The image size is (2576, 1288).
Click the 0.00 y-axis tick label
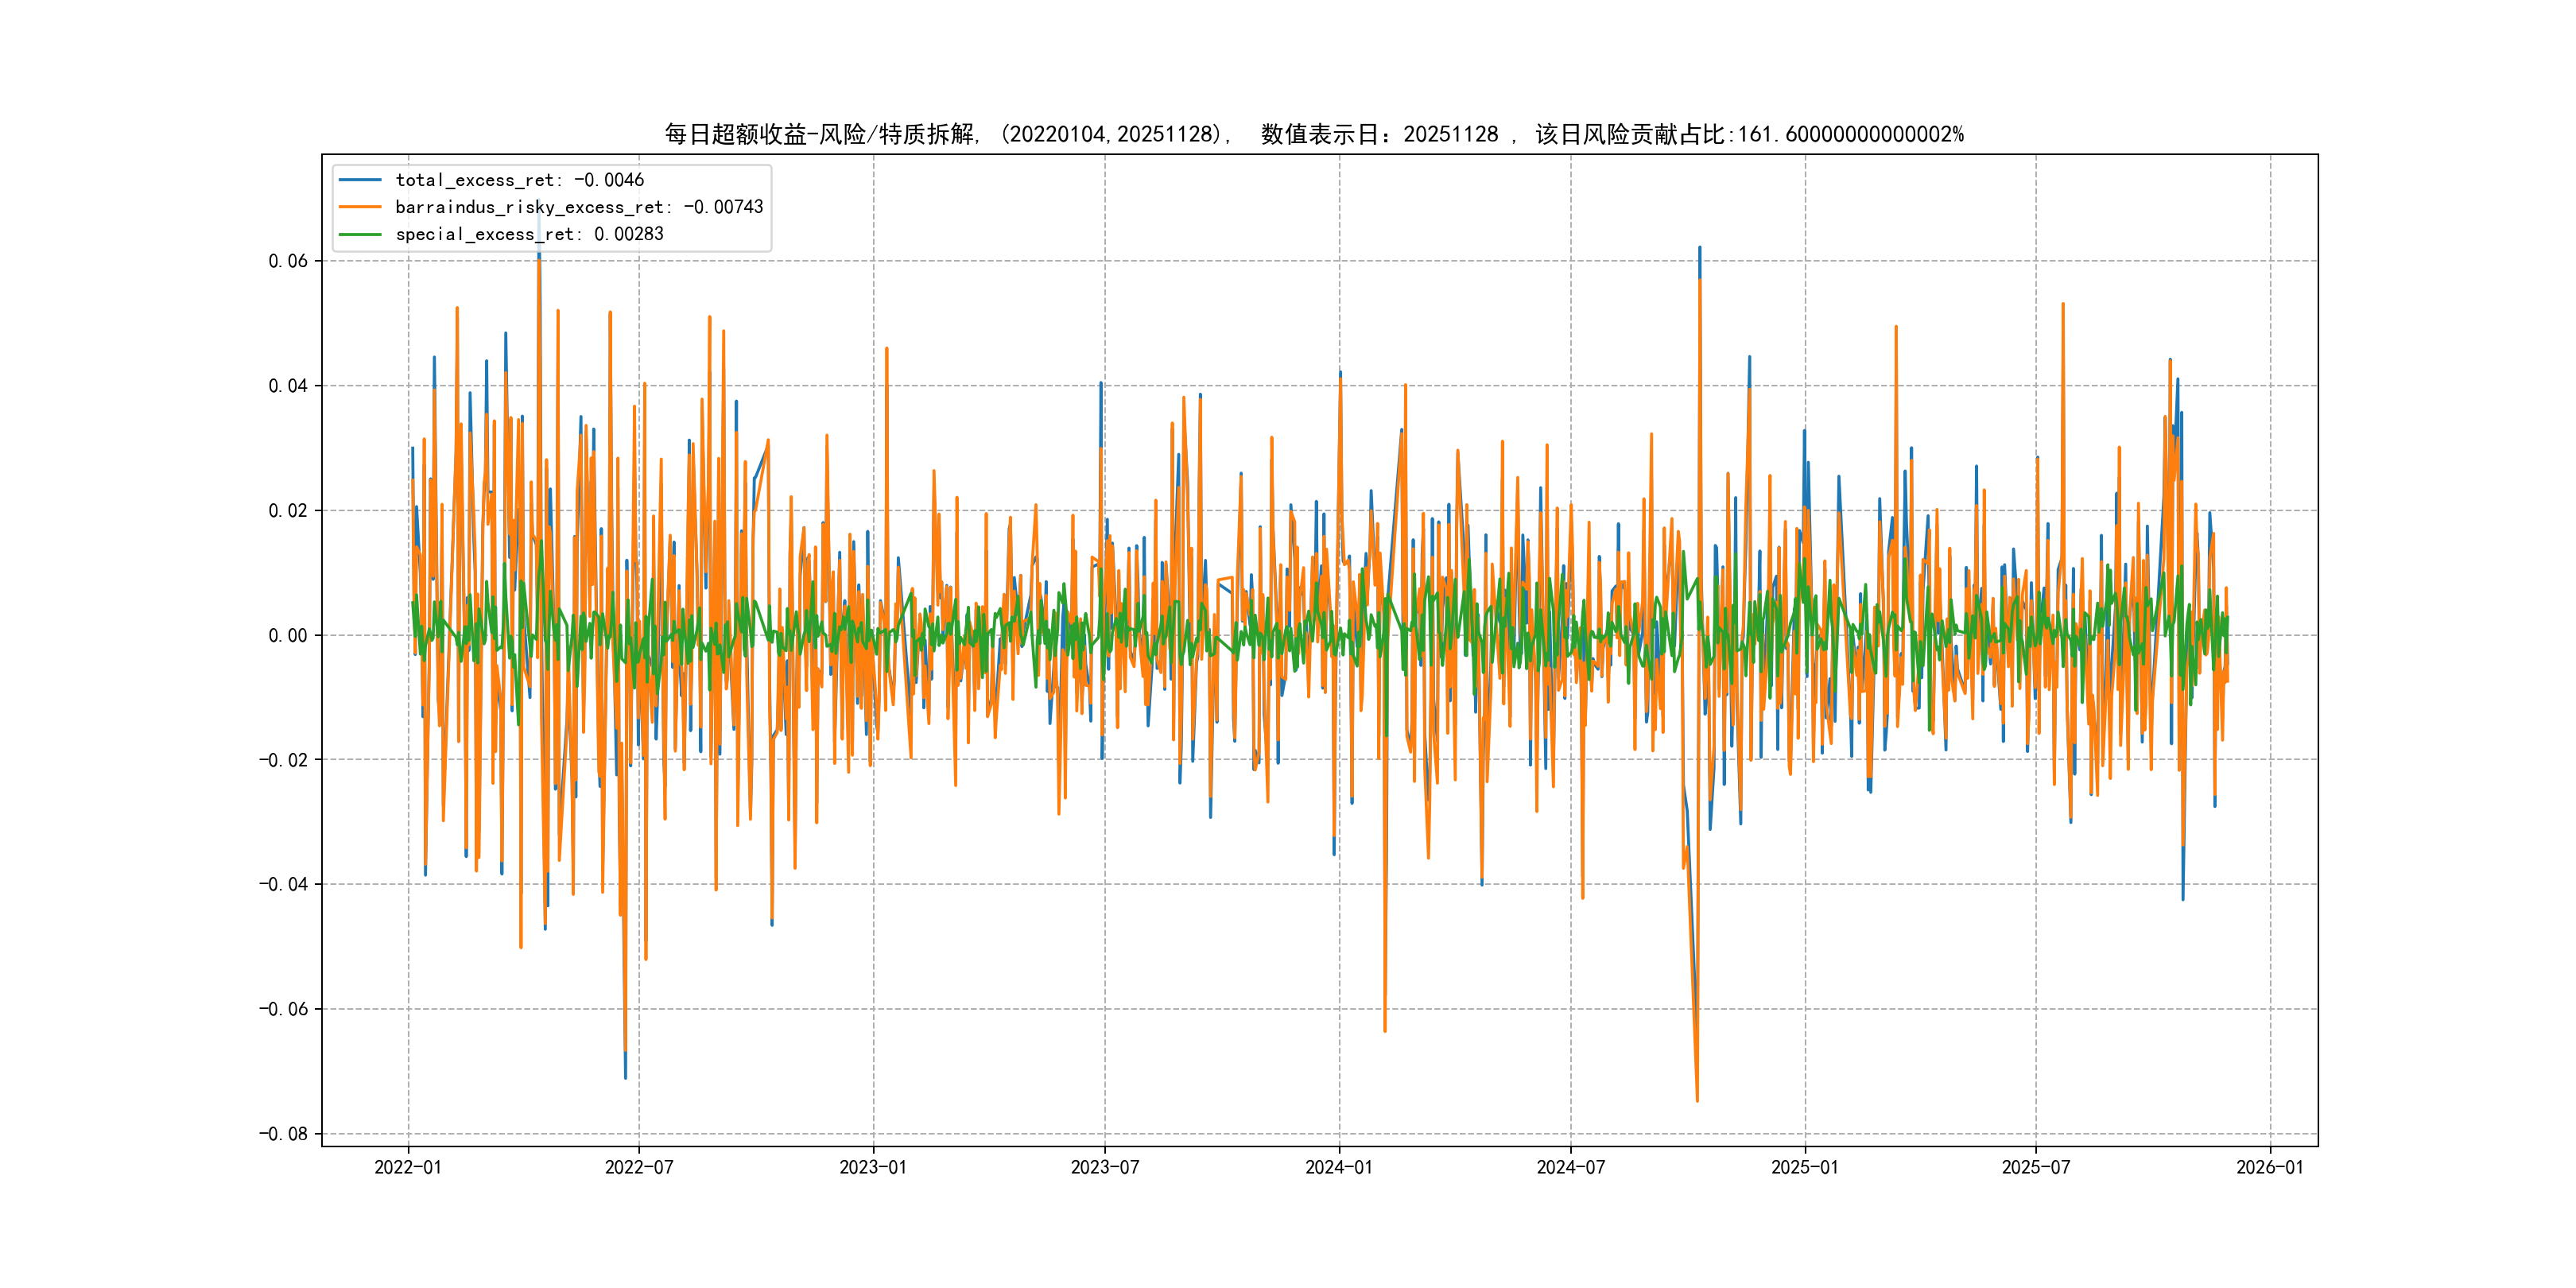click(288, 635)
